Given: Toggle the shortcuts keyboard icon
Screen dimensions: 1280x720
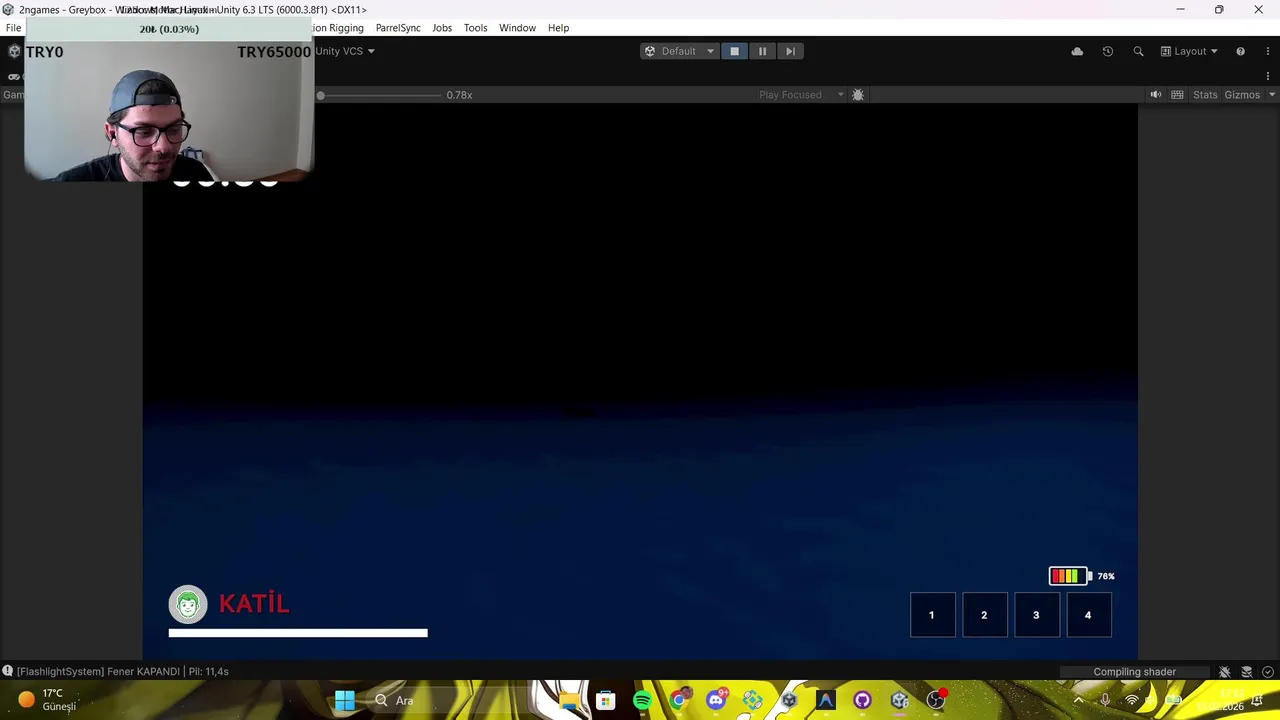Looking at the screenshot, I should click(x=1177, y=95).
